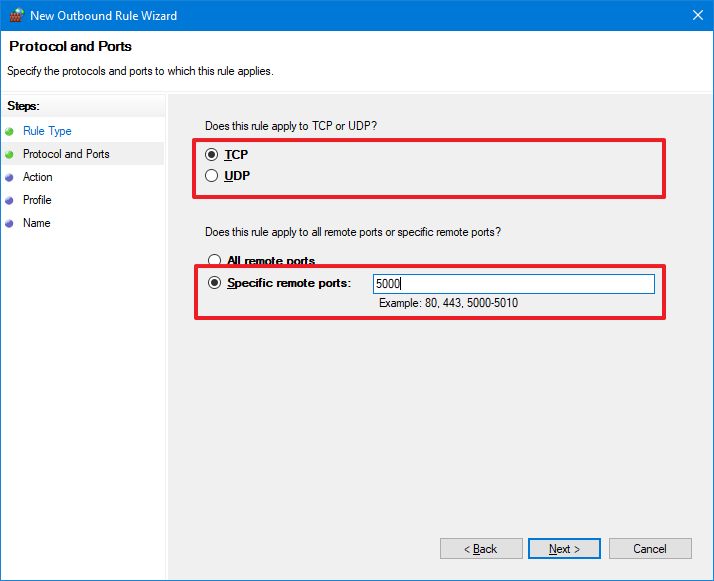Click the green bullet beside Rule Type
The width and height of the screenshot is (714, 581).
[10, 131]
